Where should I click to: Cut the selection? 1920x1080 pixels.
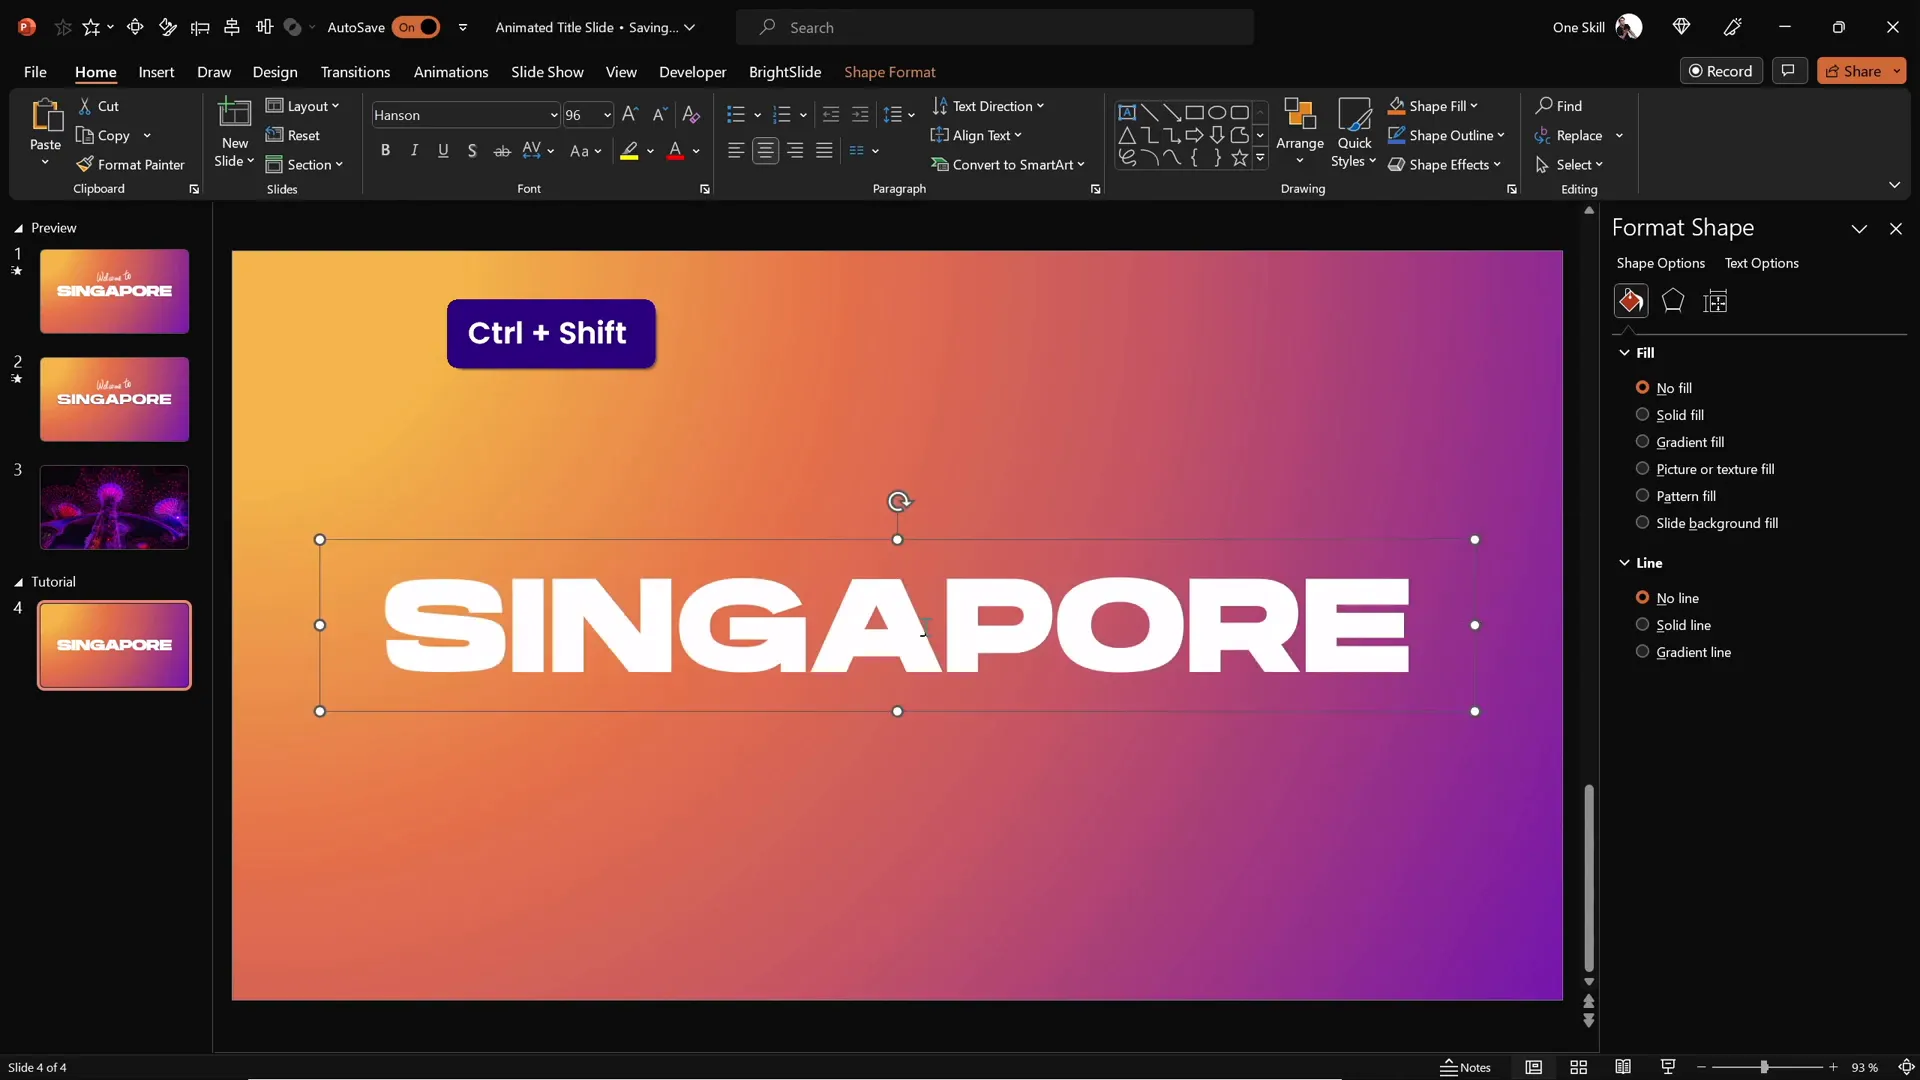click(99, 106)
